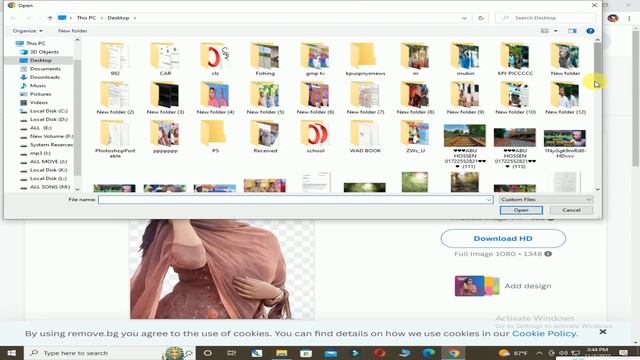Select New folder (3) with black thumbnail
The image size is (640, 360).
coord(165,98)
